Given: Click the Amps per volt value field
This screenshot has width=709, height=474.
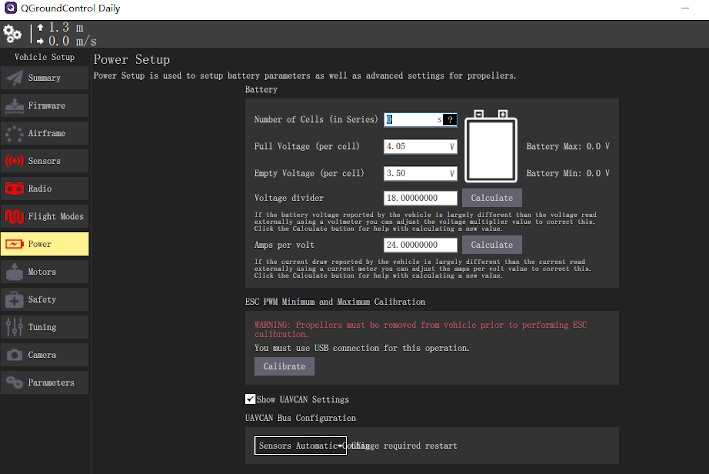Looking at the screenshot, I should click(x=421, y=245).
